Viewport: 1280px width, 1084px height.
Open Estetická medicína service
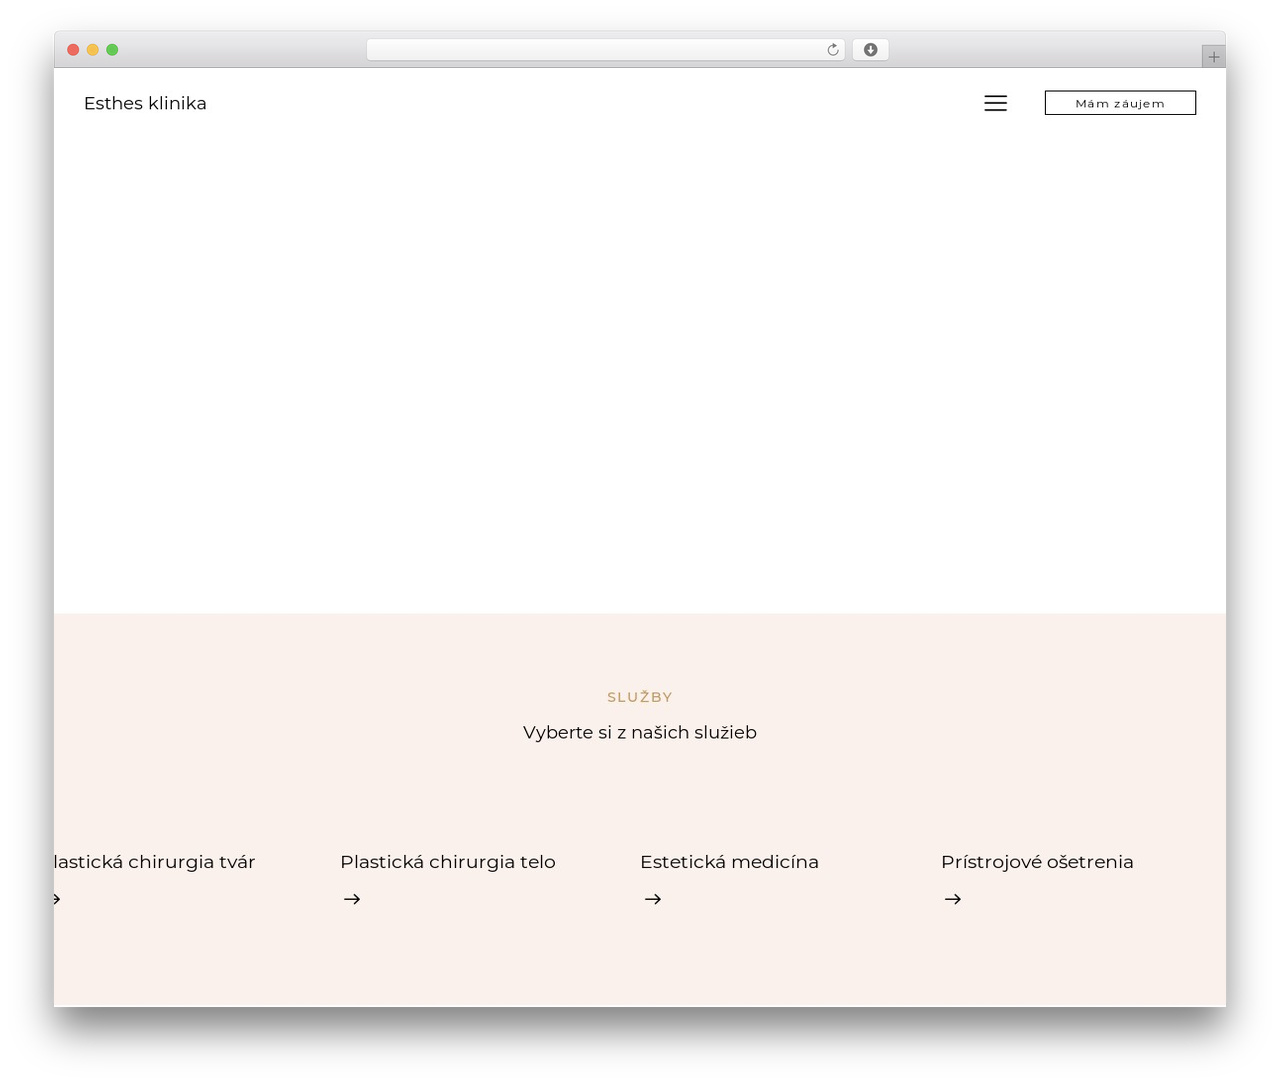point(729,862)
